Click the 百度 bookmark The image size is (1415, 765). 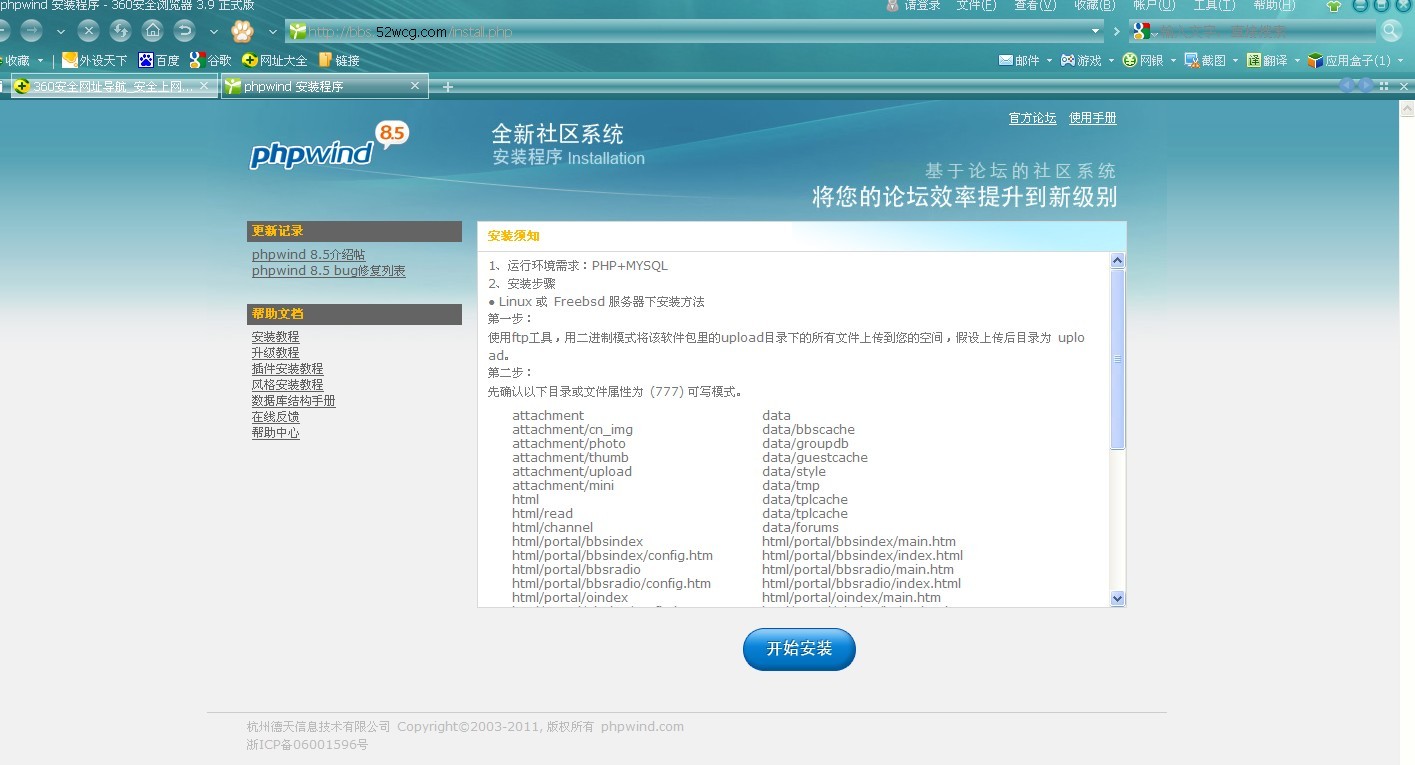[159, 60]
